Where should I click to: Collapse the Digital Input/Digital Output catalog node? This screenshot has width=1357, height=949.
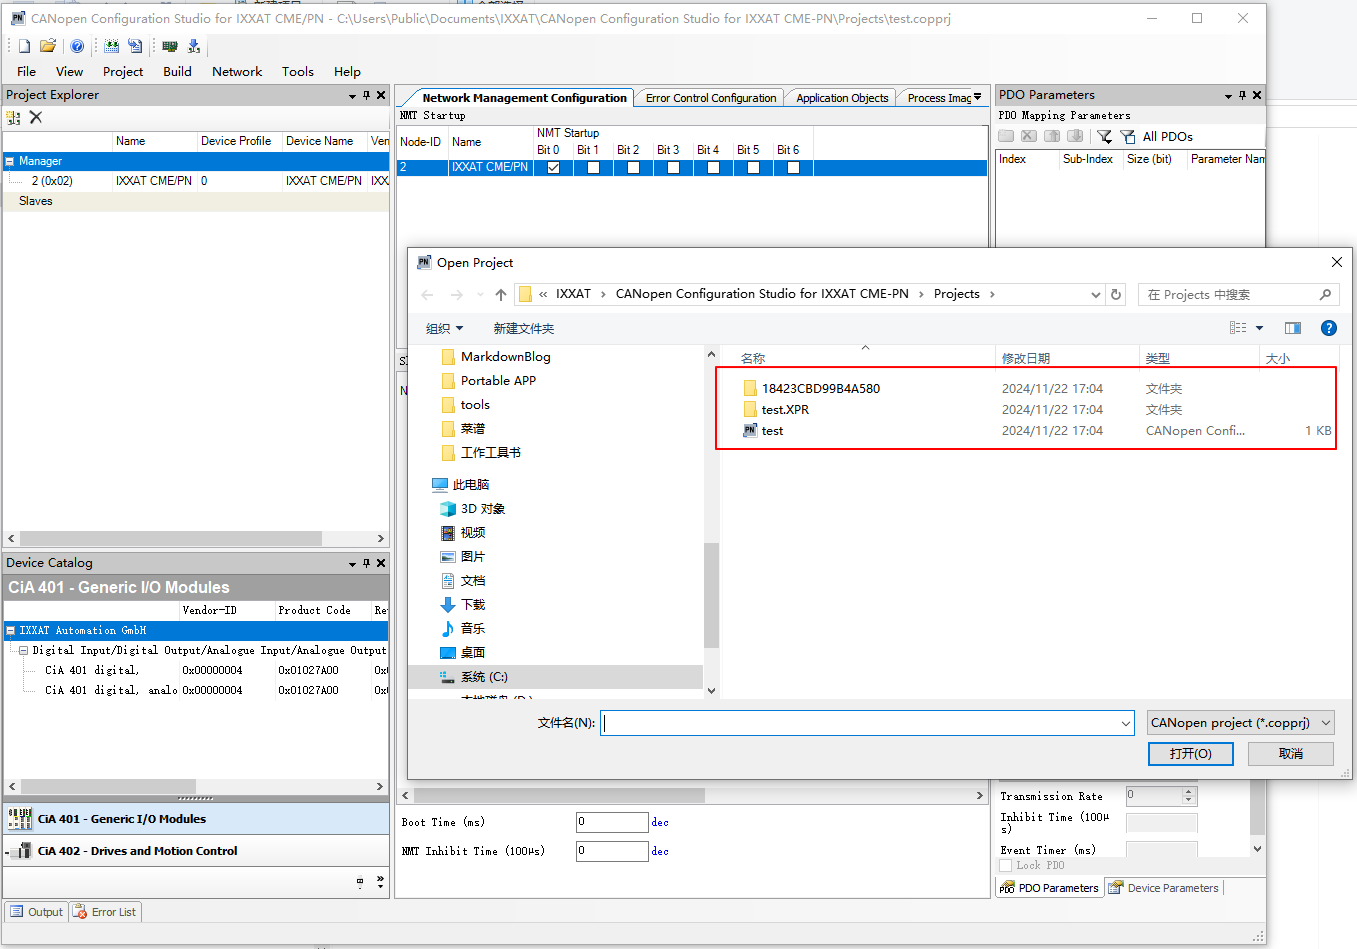coord(23,651)
